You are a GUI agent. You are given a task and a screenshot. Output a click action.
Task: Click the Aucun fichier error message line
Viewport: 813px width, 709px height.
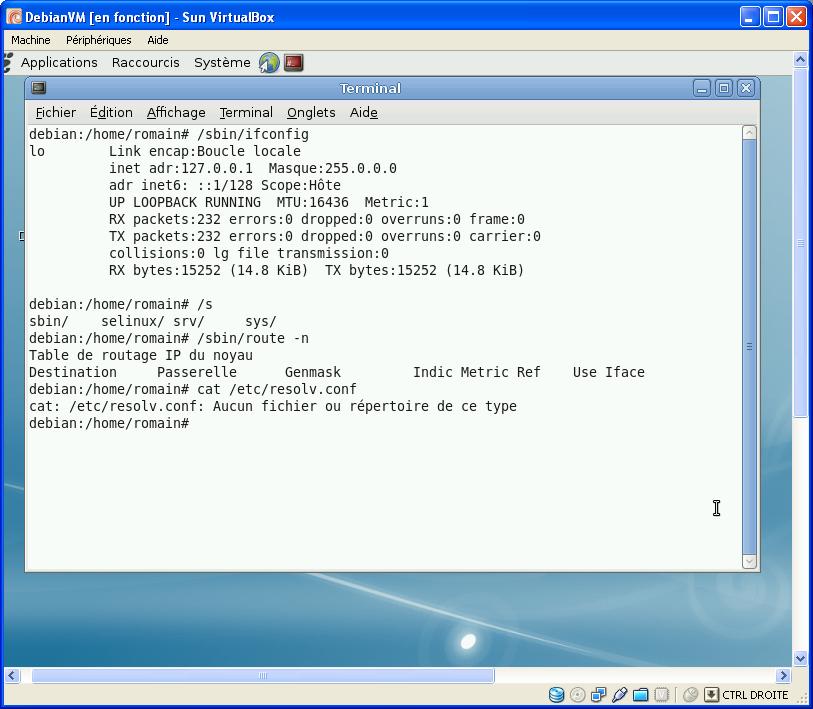pos(273,406)
